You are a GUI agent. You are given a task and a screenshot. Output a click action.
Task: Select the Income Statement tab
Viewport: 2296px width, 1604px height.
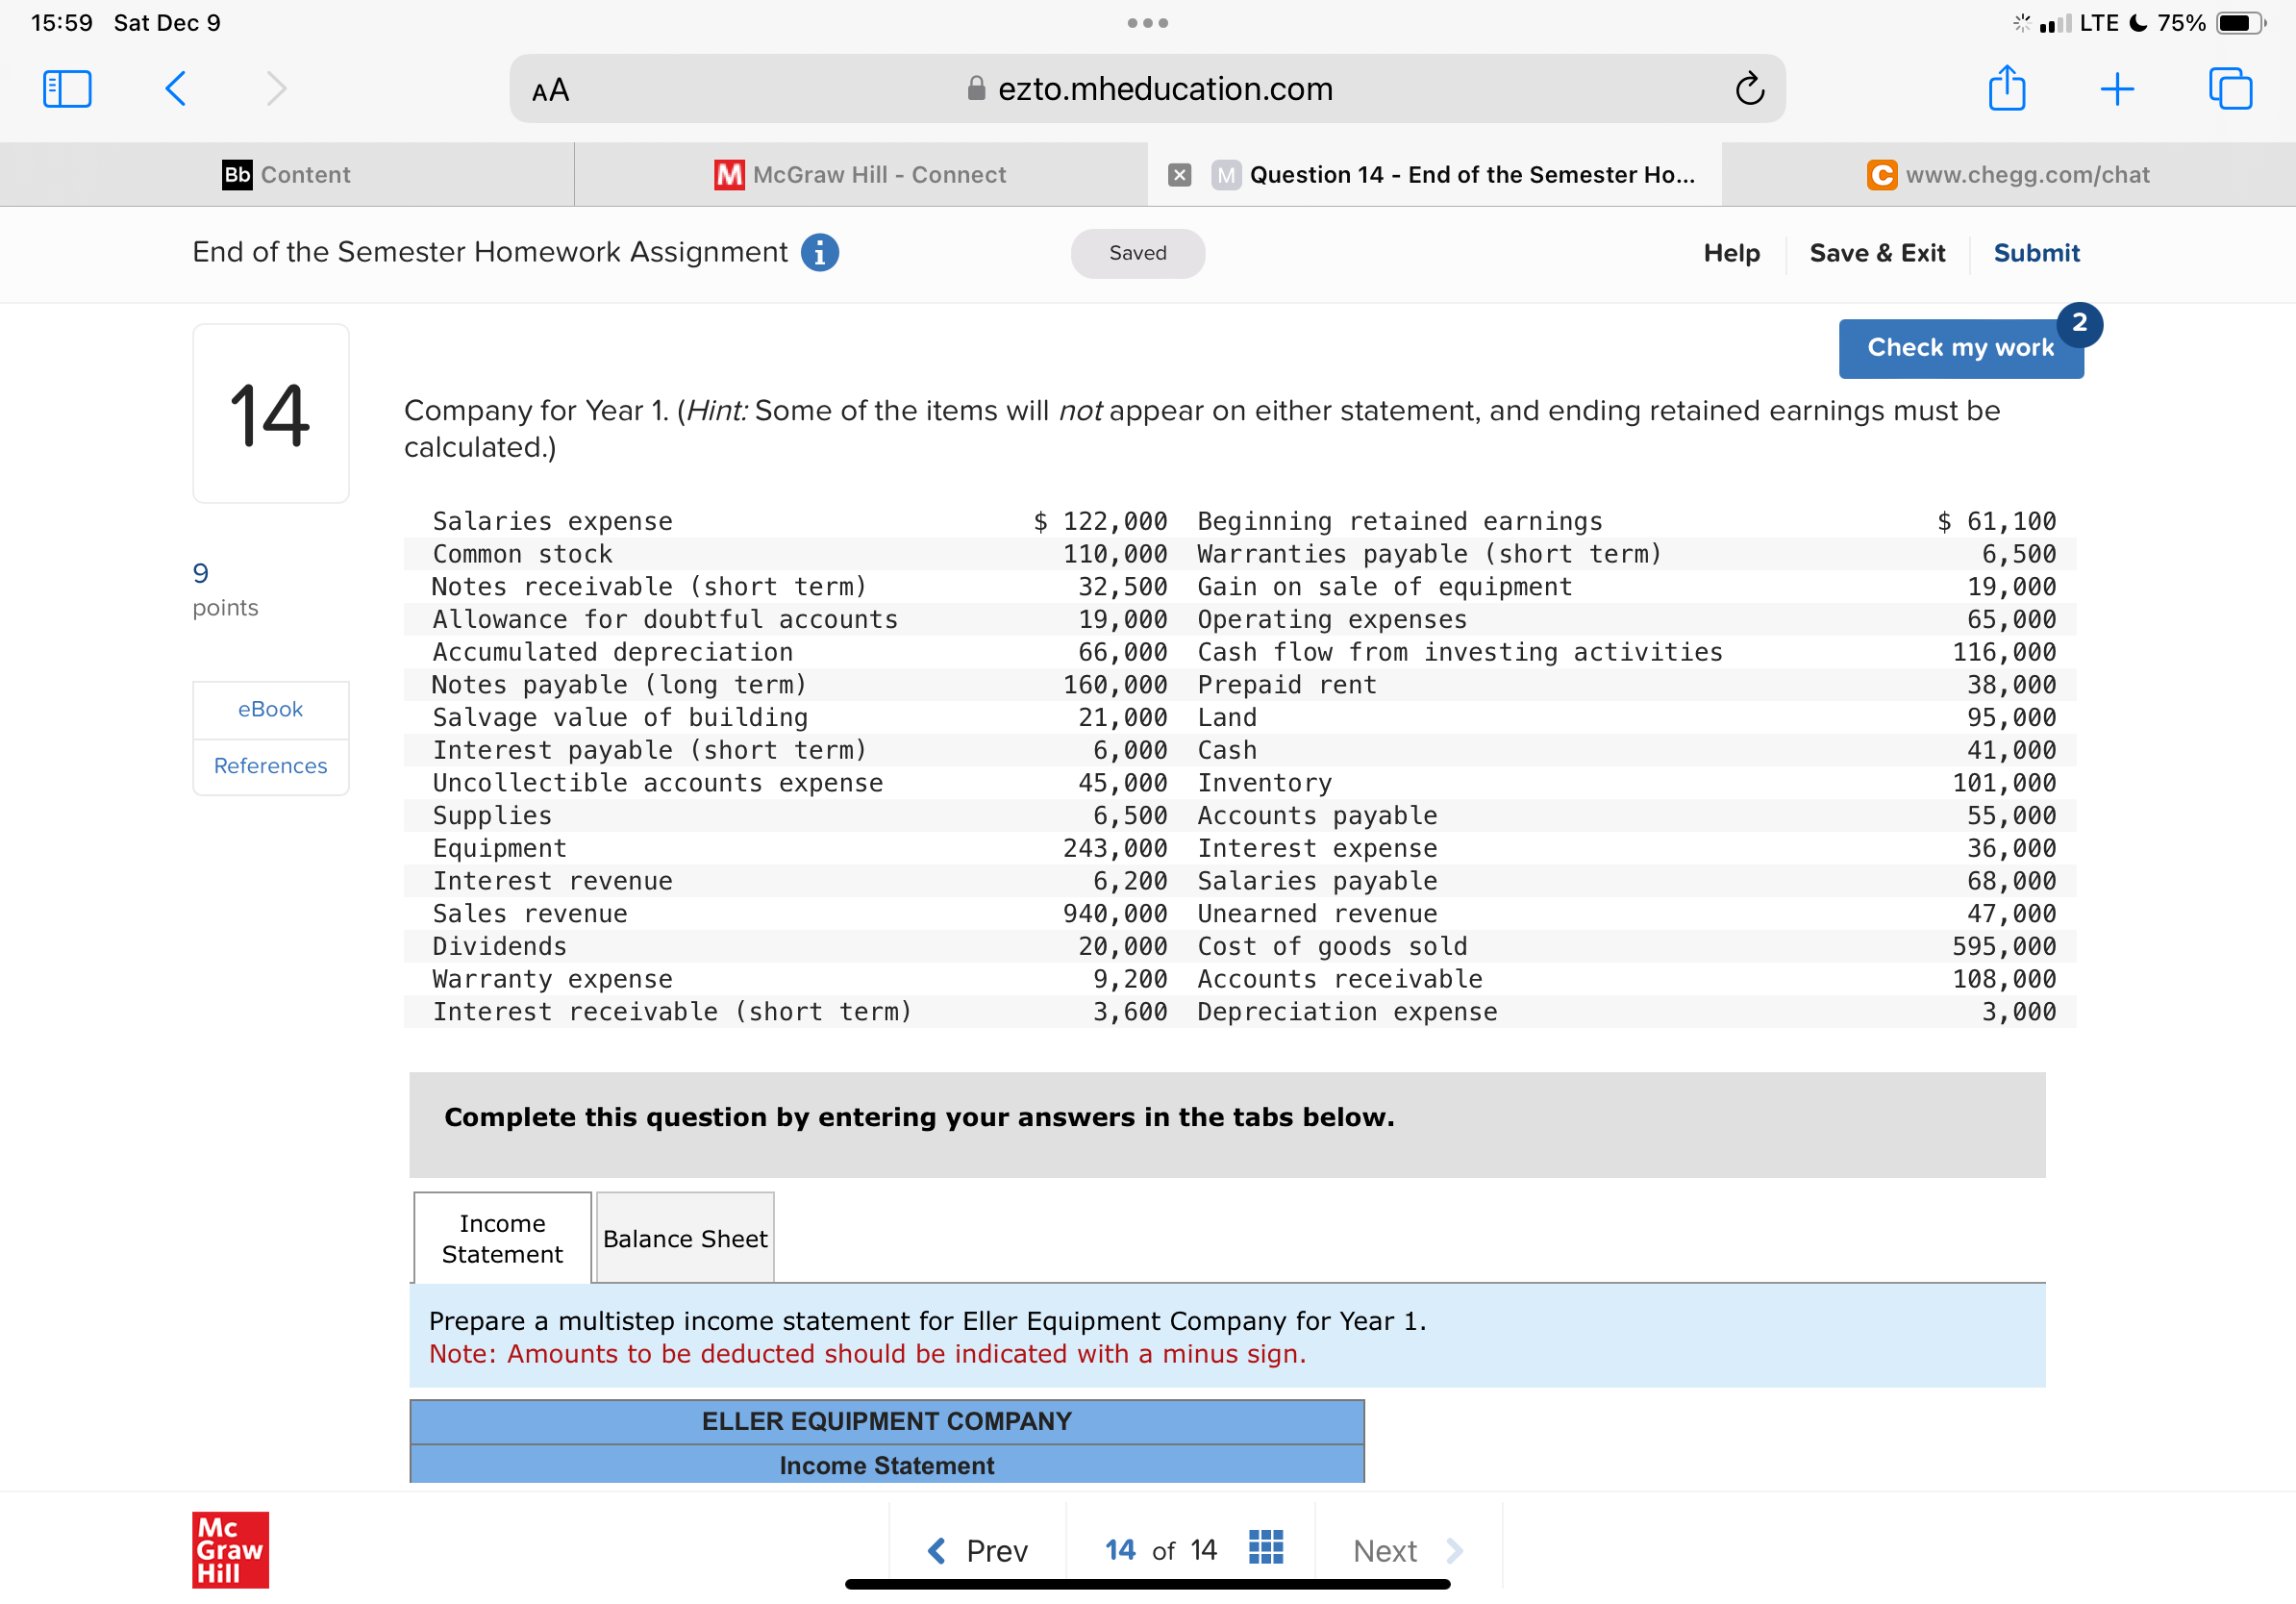click(502, 1238)
